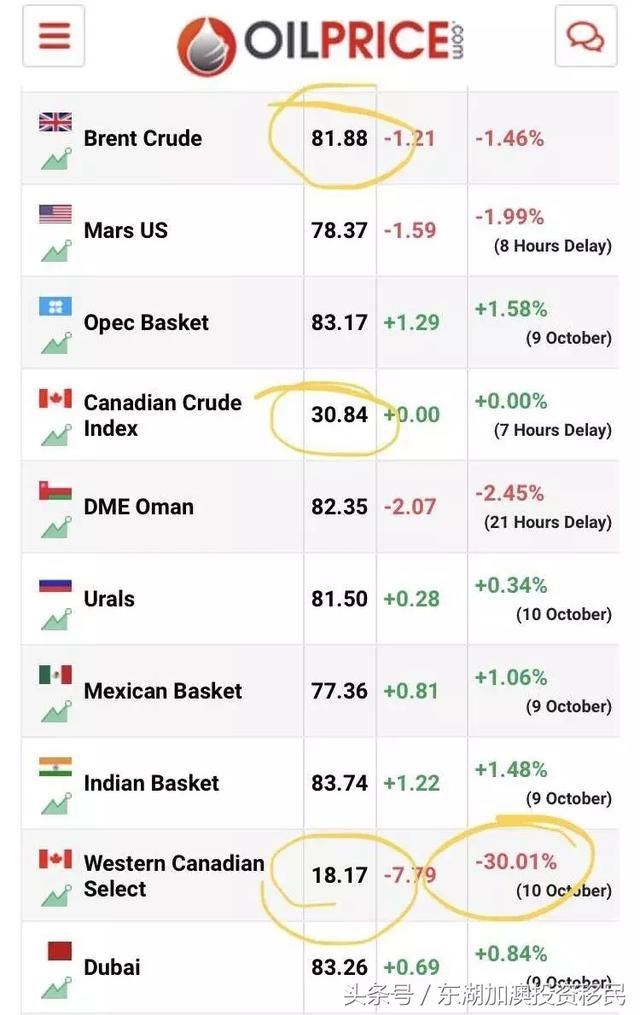Viewport: 640px width, 1015px height.
Task: Select the Western Canadian Select label
Action: (x=174, y=875)
